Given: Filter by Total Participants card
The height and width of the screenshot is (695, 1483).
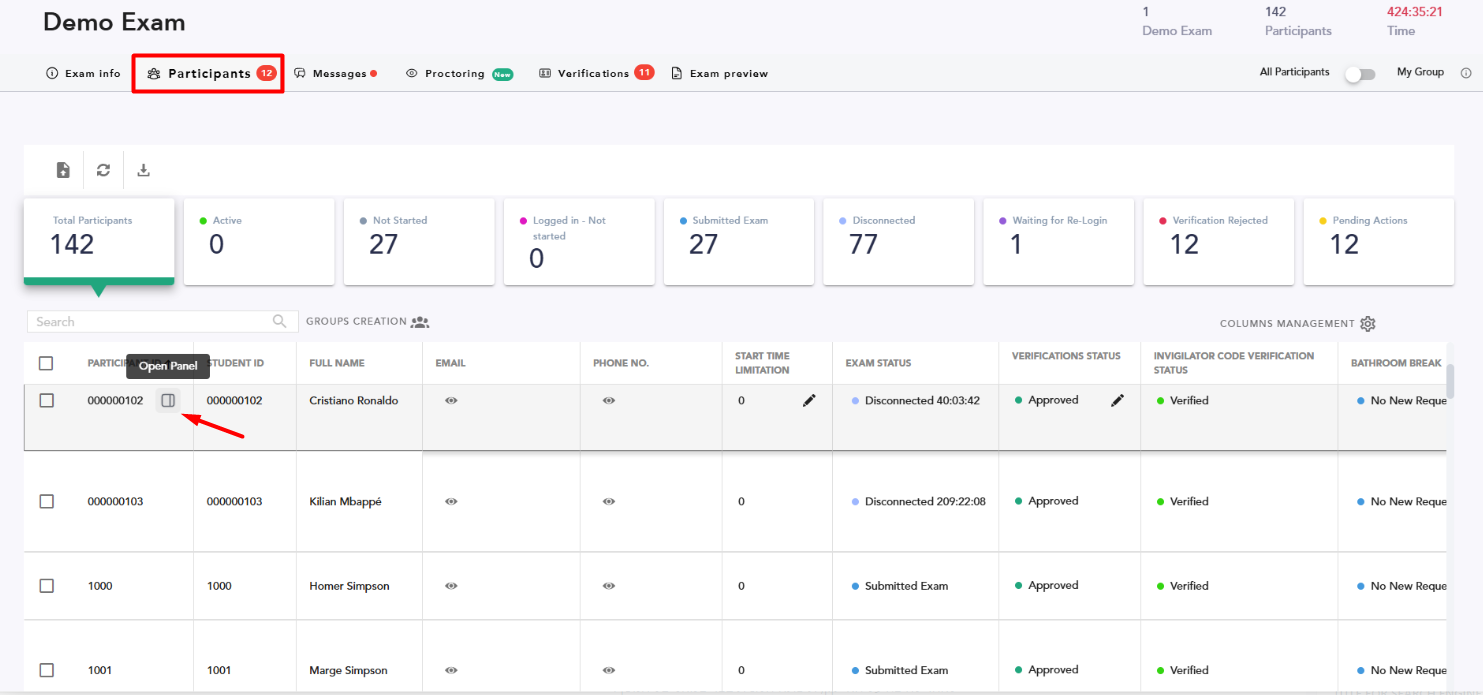Looking at the screenshot, I should (99, 241).
